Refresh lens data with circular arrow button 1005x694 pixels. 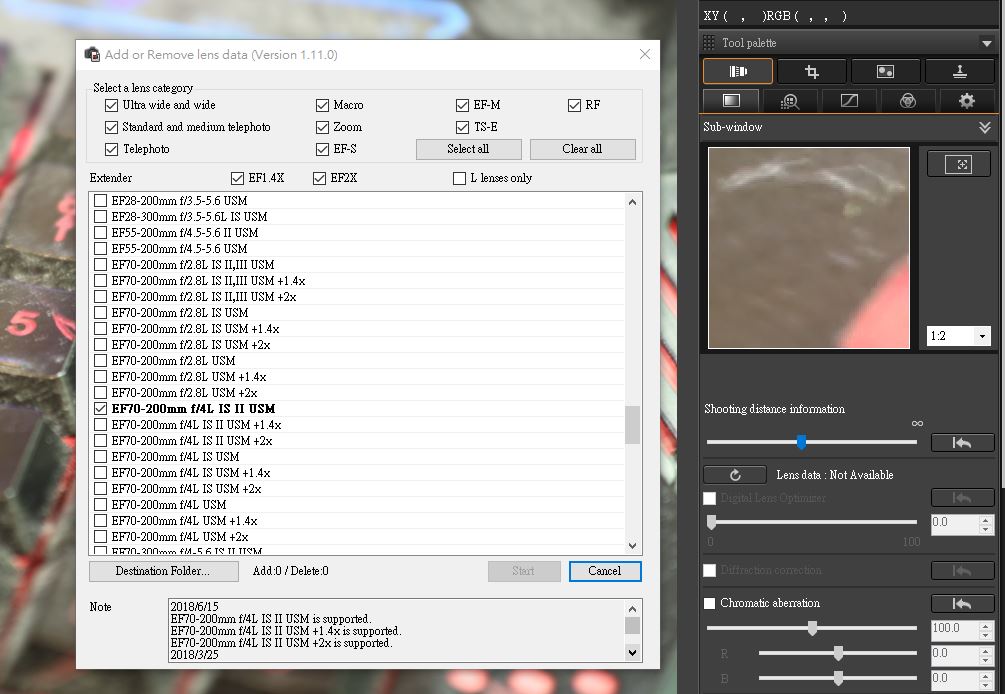[734, 475]
